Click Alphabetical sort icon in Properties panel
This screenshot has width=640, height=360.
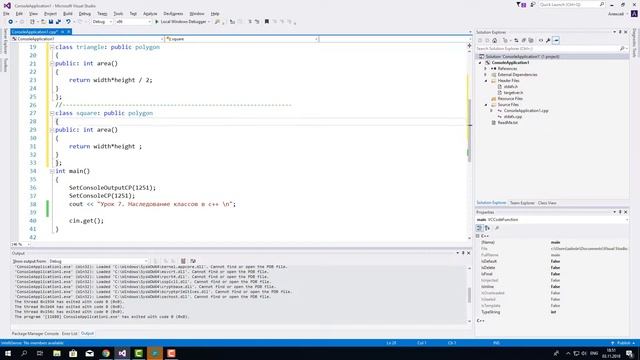point(487,228)
